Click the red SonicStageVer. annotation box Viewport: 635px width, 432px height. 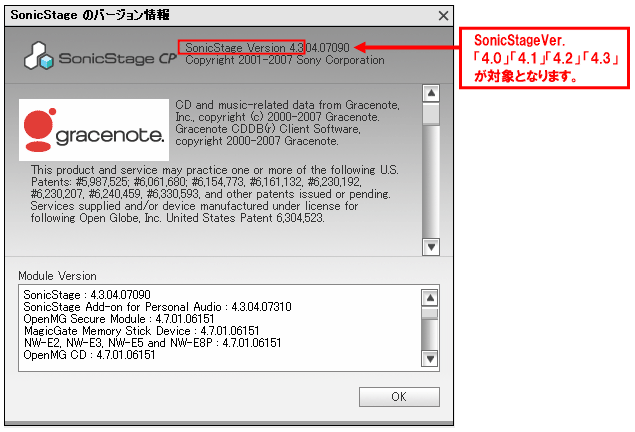click(546, 59)
